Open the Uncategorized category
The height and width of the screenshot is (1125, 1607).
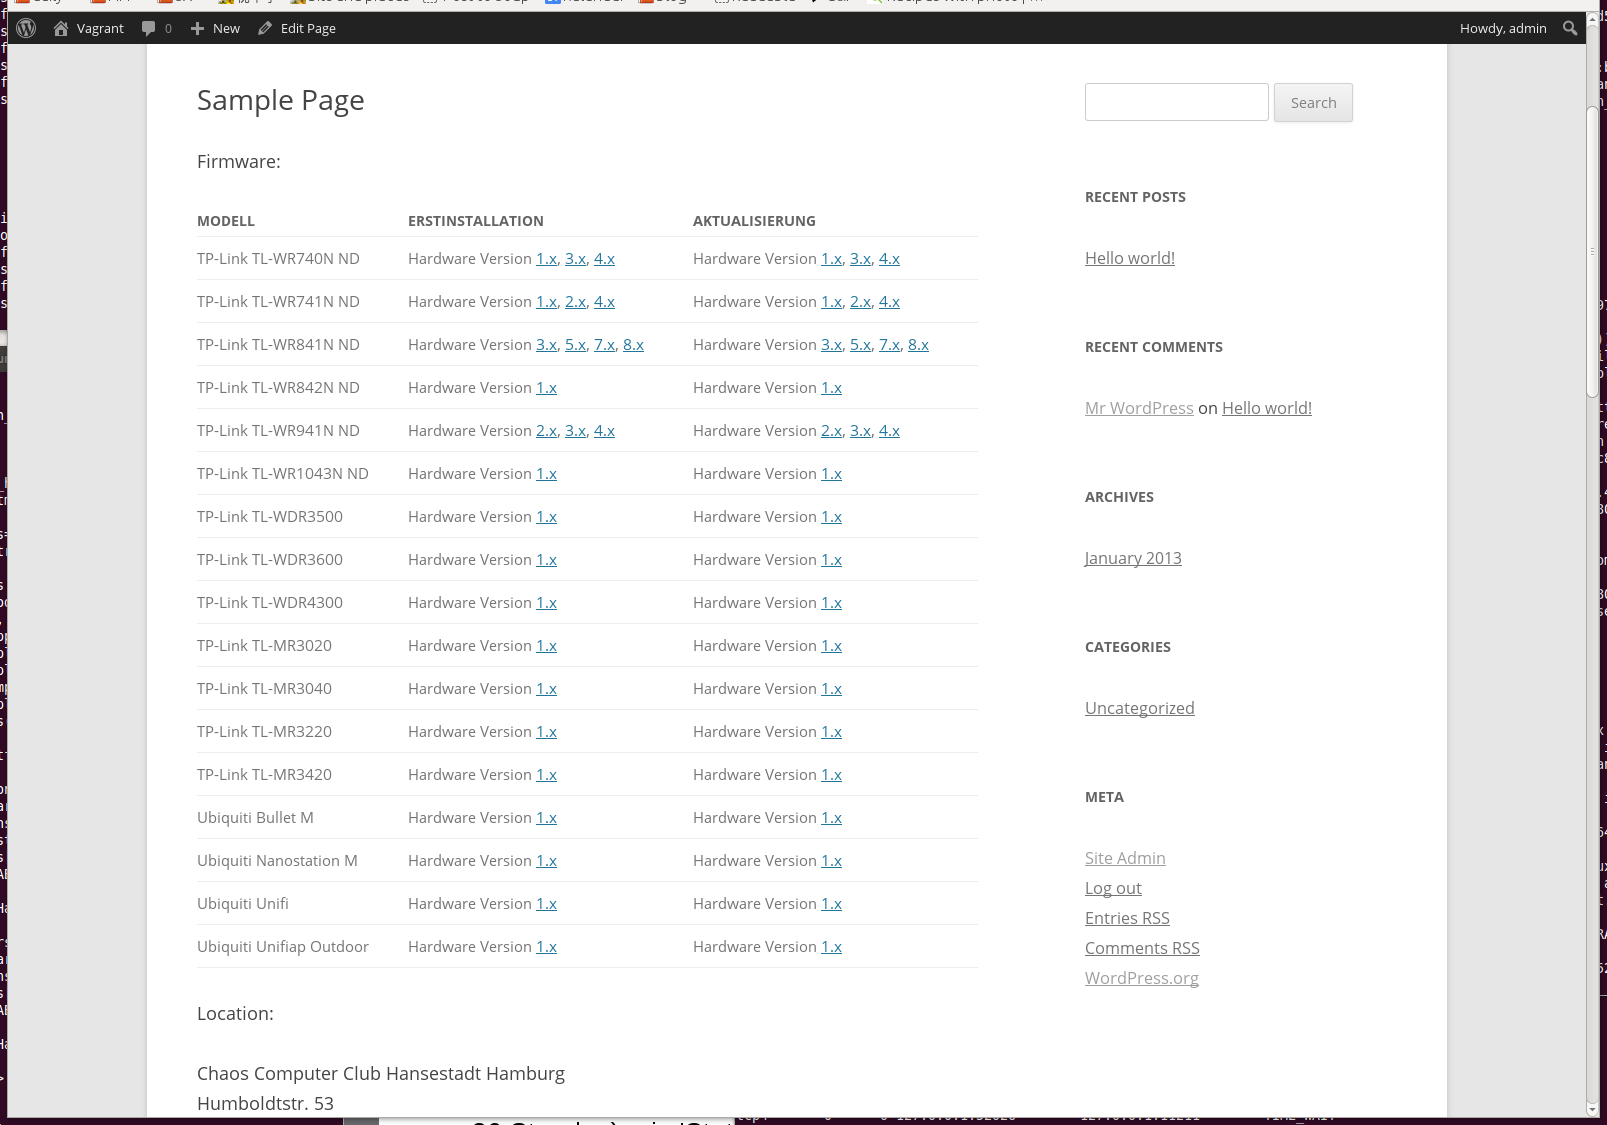[1140, 708]
